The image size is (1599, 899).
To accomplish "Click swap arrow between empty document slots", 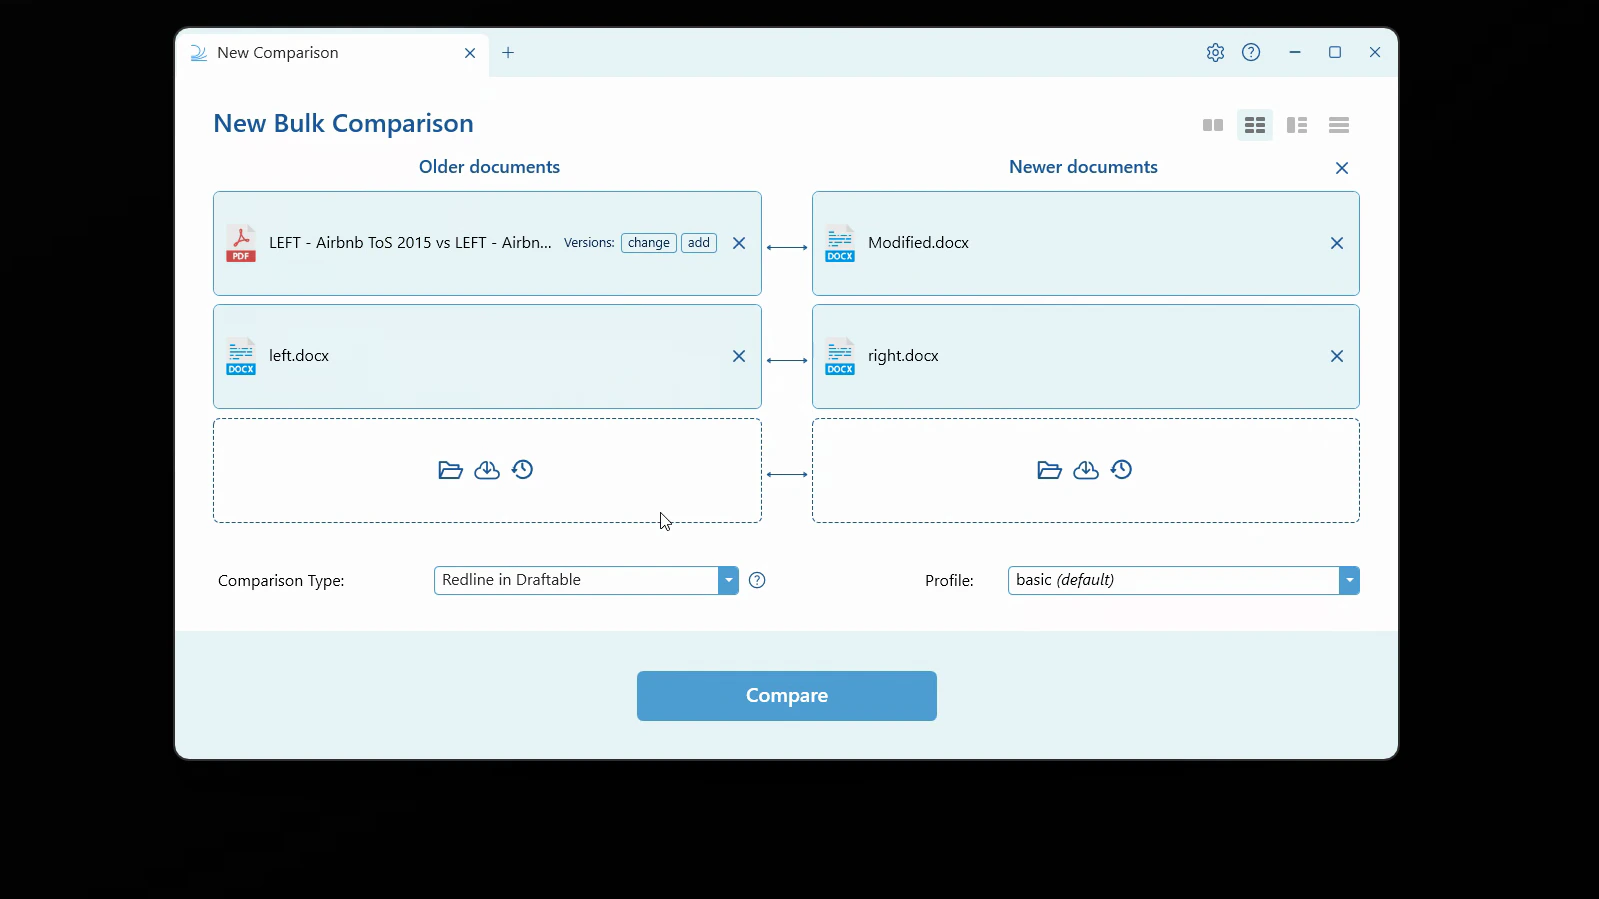I will [787, 474].
